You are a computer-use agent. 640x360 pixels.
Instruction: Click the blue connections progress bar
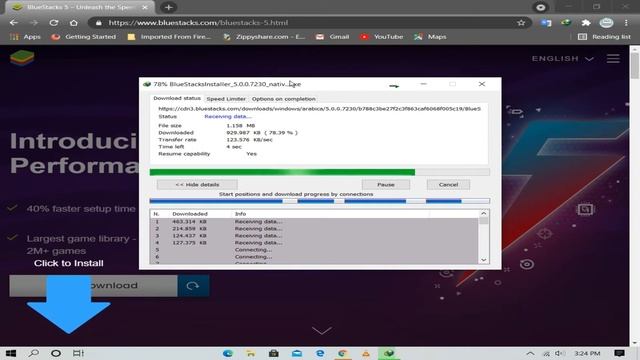click(x=320, y=201)
